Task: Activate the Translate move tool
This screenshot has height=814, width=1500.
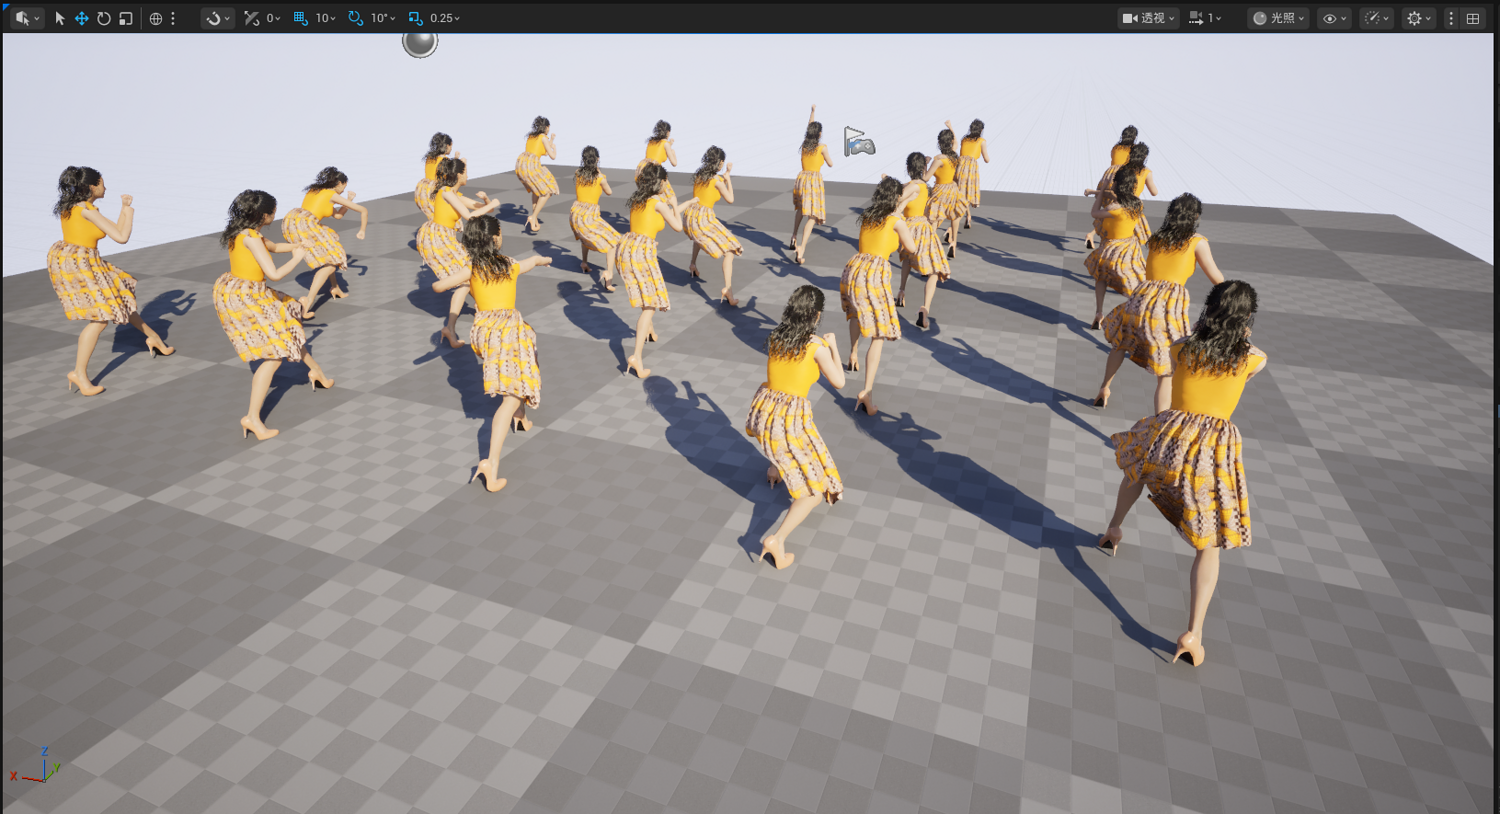Action: point(82,18)
